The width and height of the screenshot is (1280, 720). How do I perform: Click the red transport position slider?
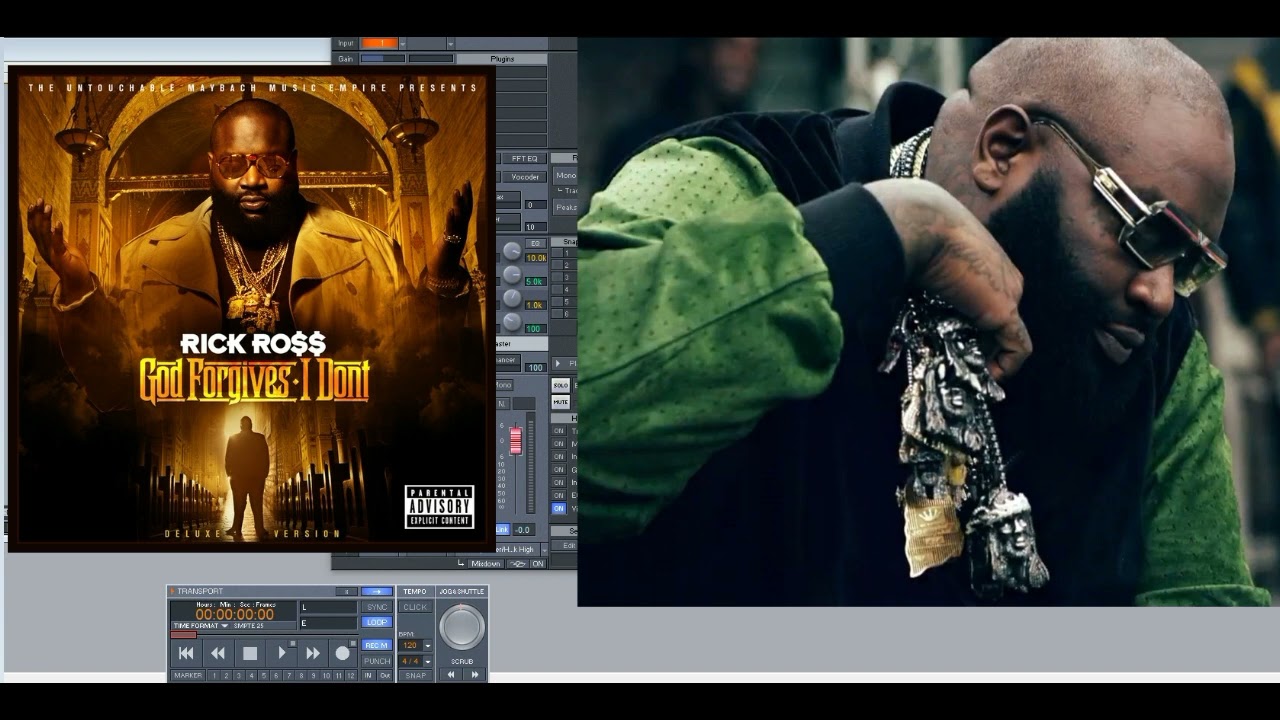184,635
